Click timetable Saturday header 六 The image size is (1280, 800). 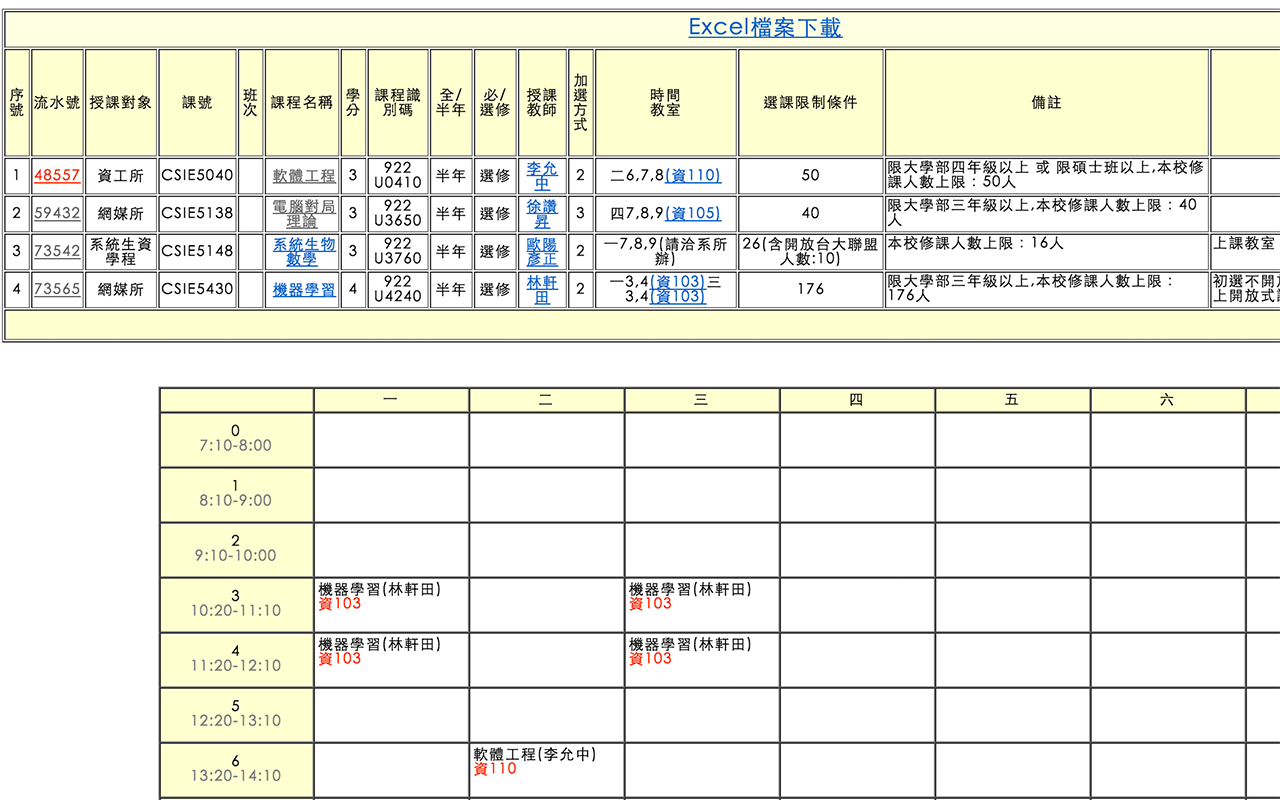(1168, 400)
